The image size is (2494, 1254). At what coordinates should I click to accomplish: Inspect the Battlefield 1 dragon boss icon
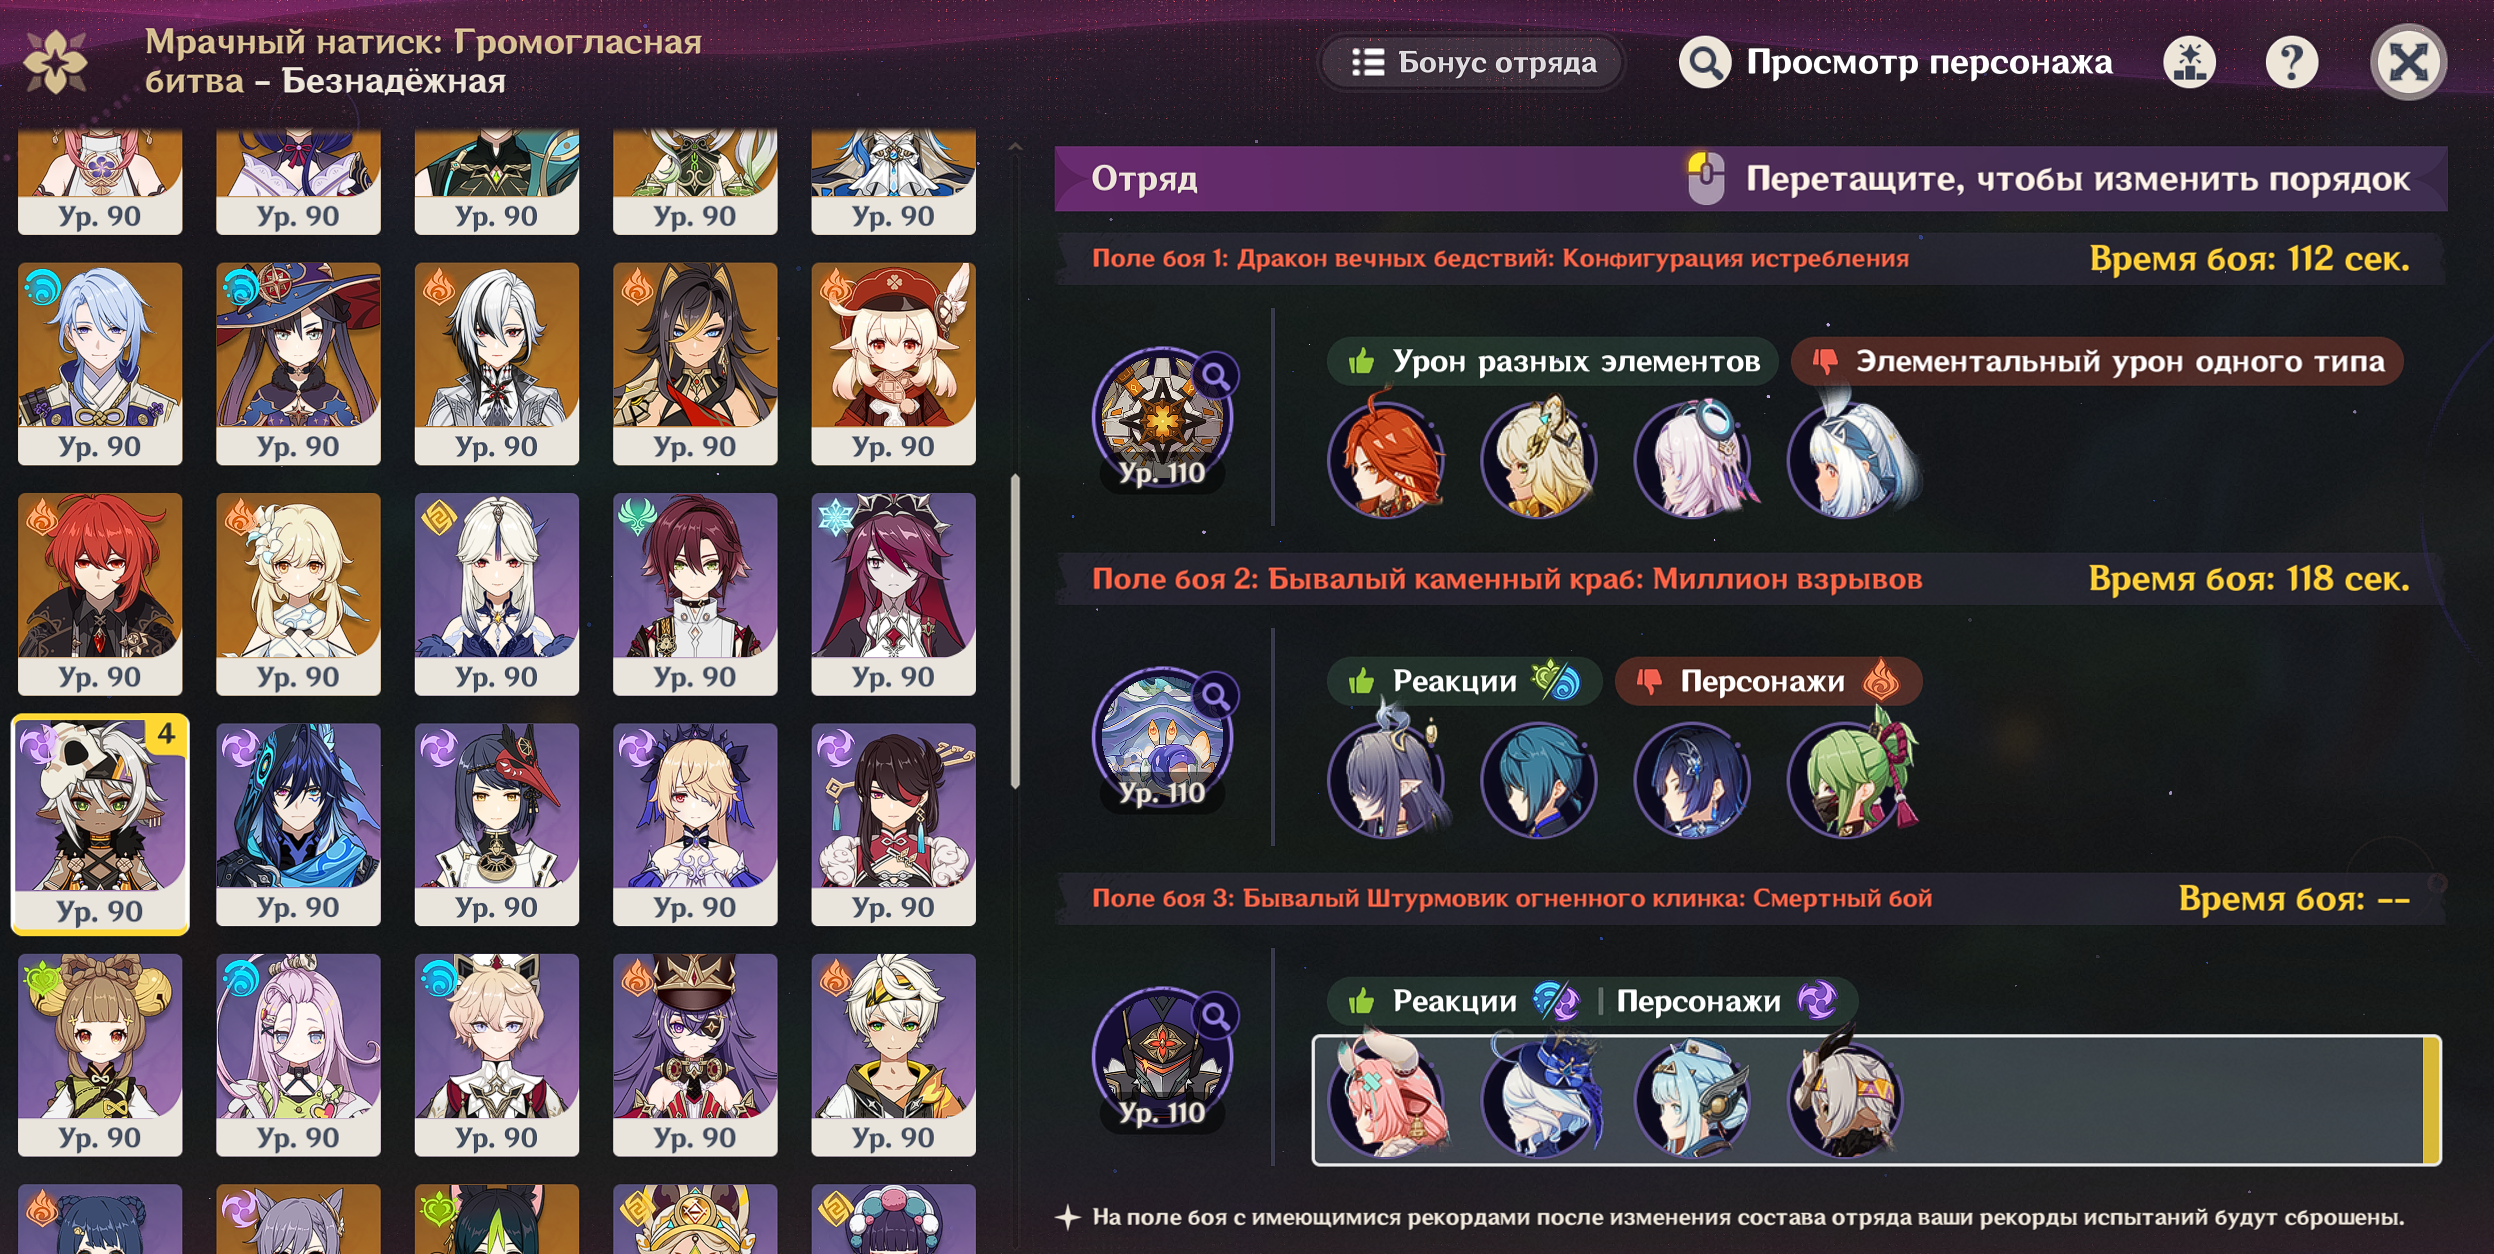(1162, 418)
